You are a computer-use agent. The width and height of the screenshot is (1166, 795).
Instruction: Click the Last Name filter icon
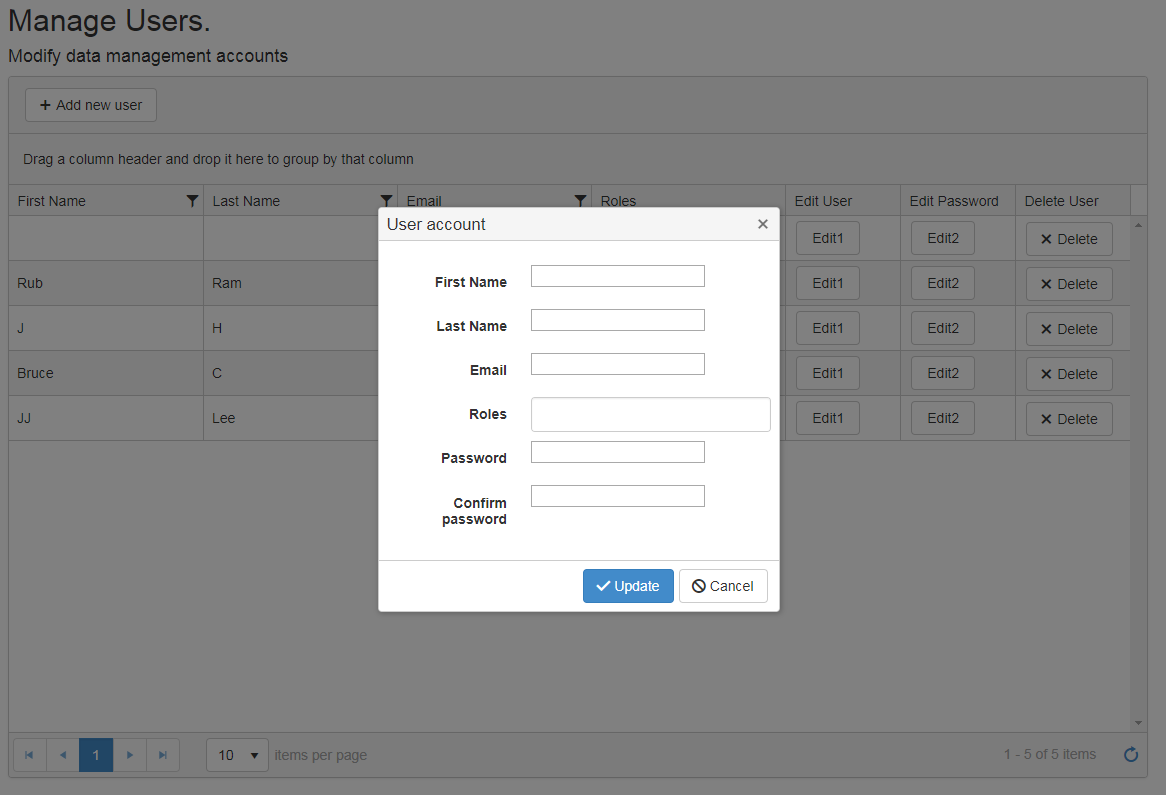[387, 201]
